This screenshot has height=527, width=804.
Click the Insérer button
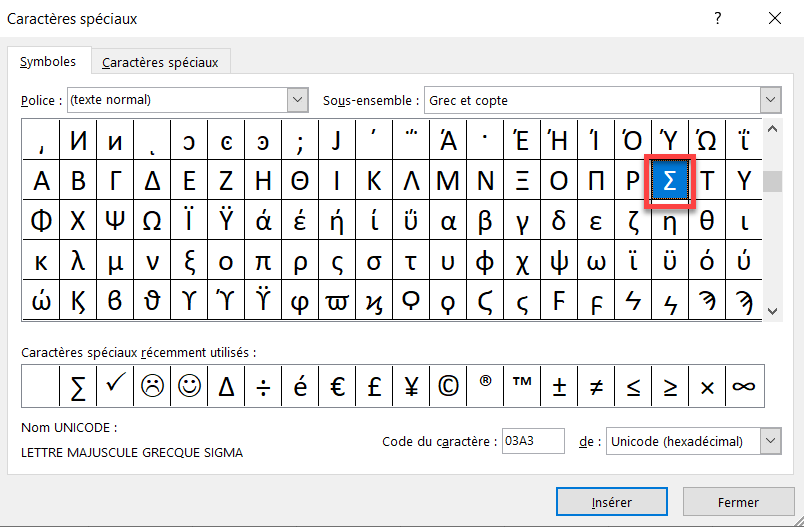tap(612, 502)
